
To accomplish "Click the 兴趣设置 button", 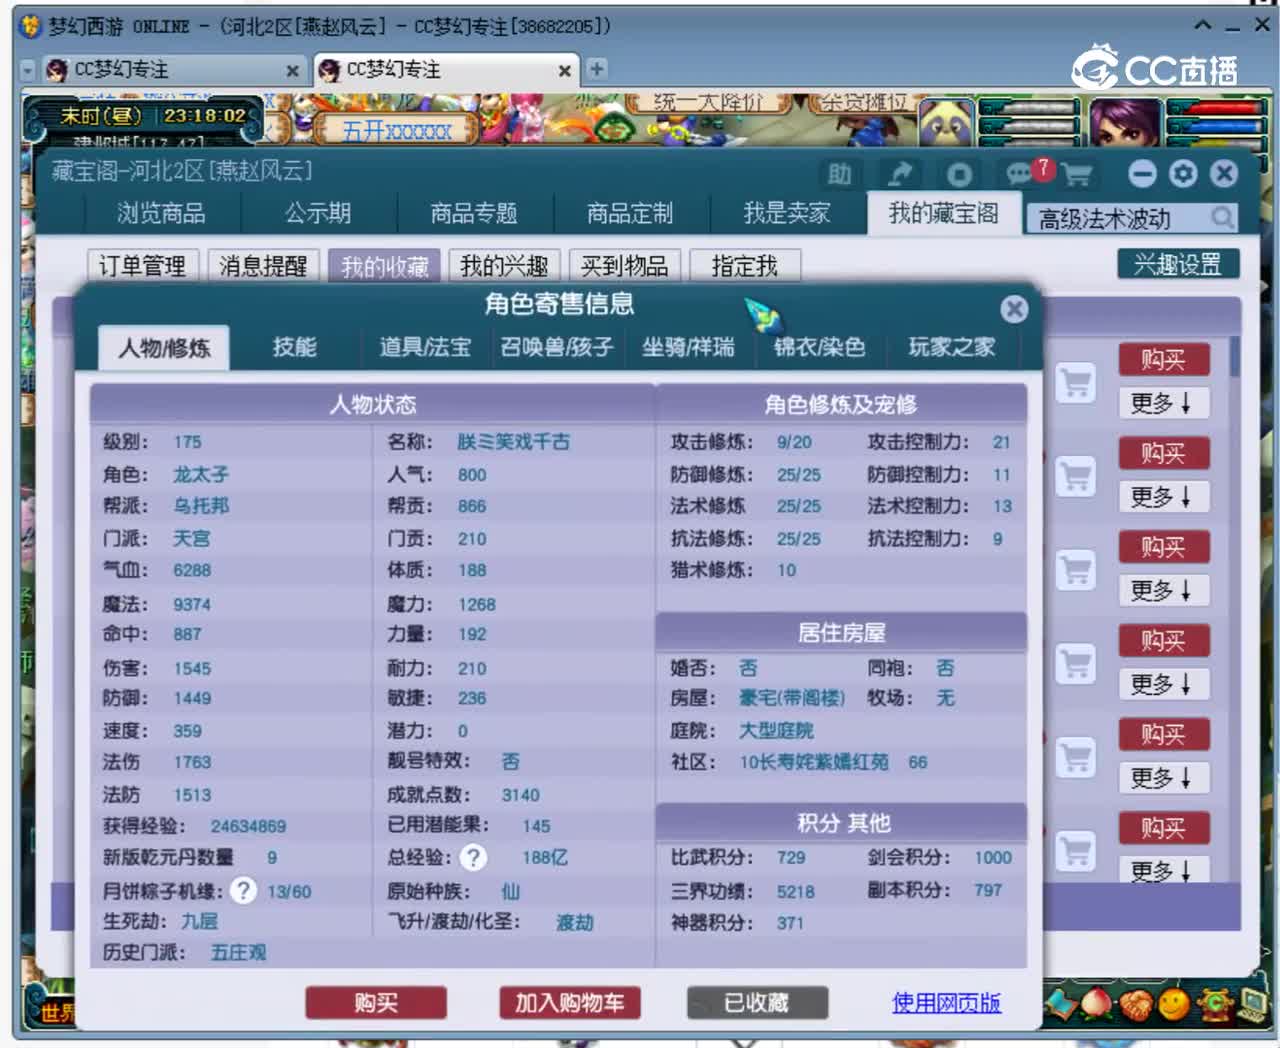I will pos(1178,264).
